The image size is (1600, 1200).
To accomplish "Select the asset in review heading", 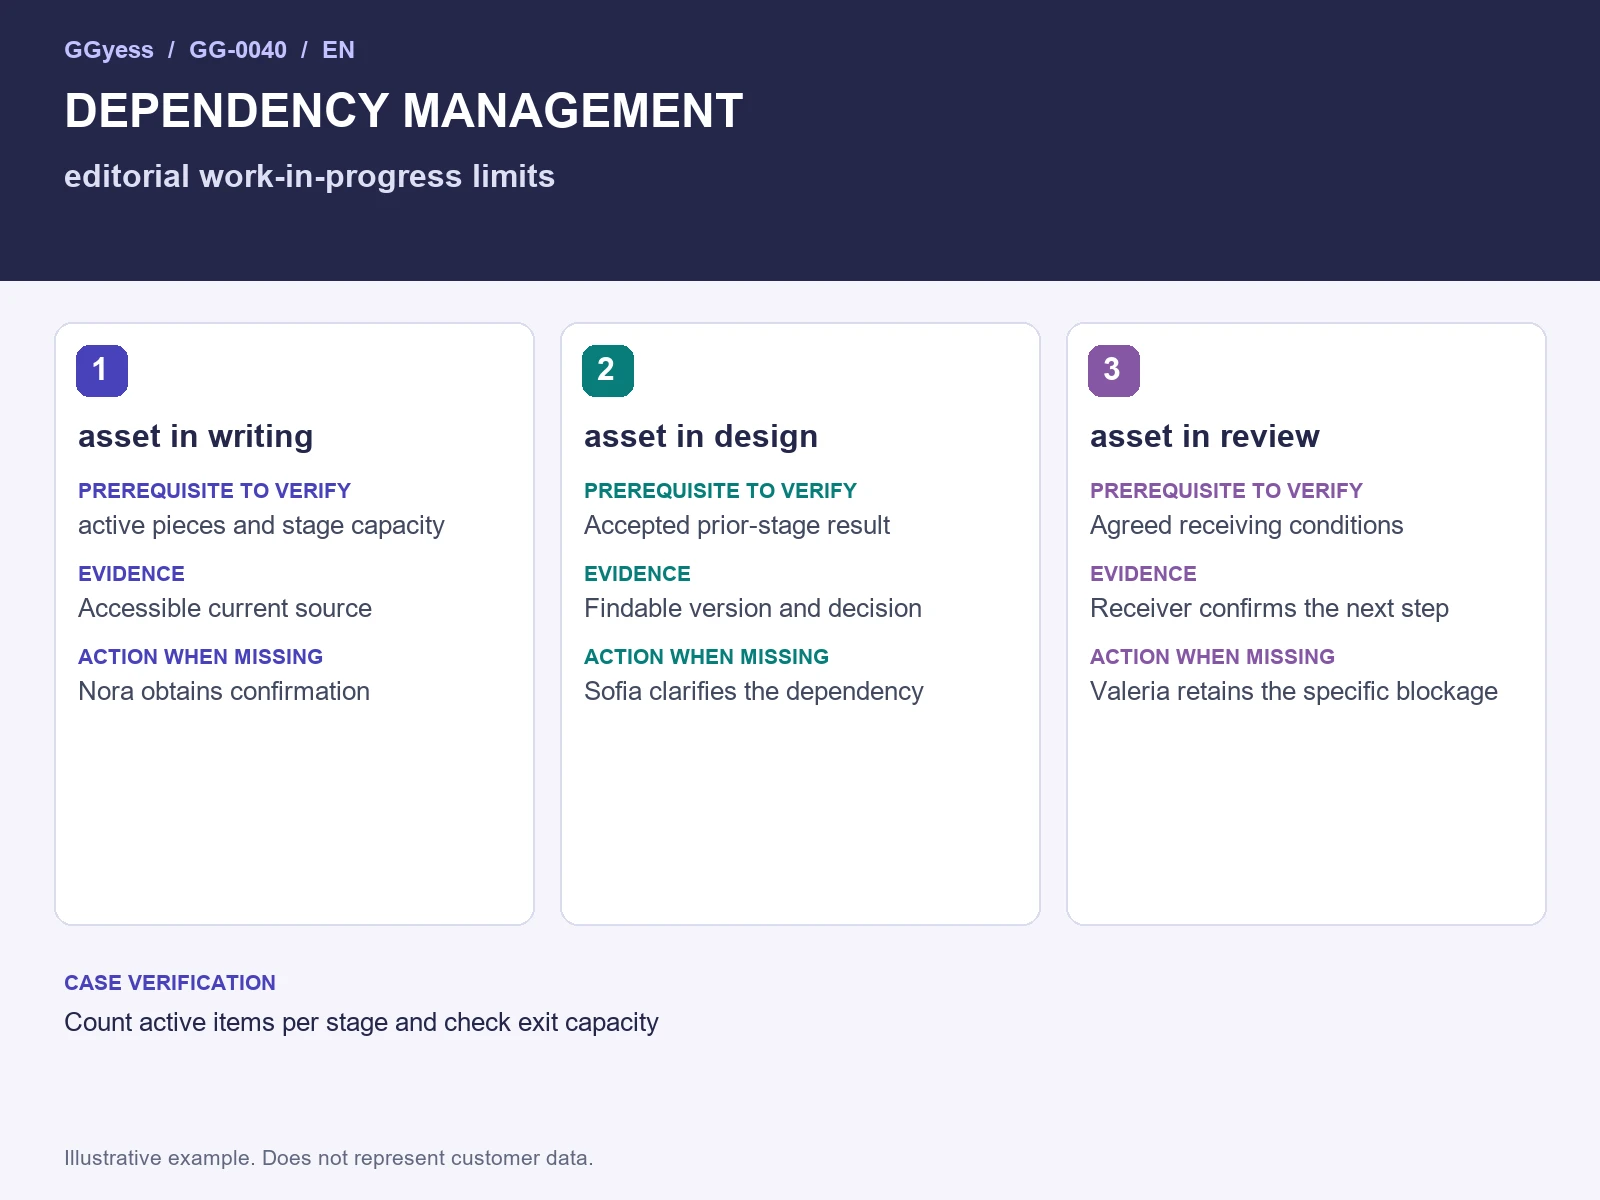I will (1205, 436).
